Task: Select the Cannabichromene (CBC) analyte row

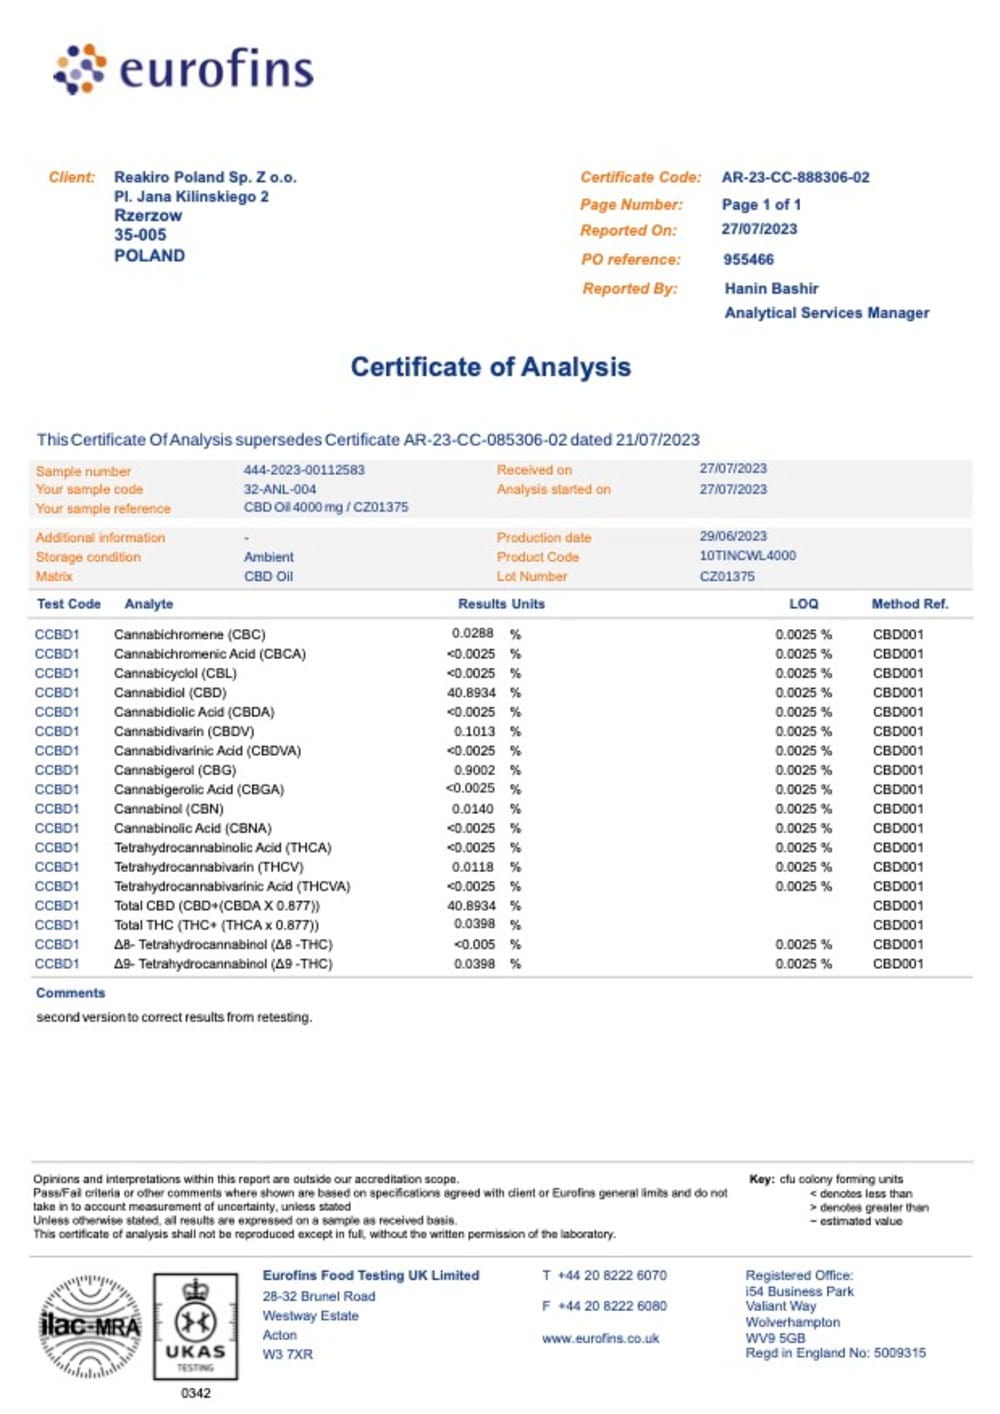Action: coord(189,634)
